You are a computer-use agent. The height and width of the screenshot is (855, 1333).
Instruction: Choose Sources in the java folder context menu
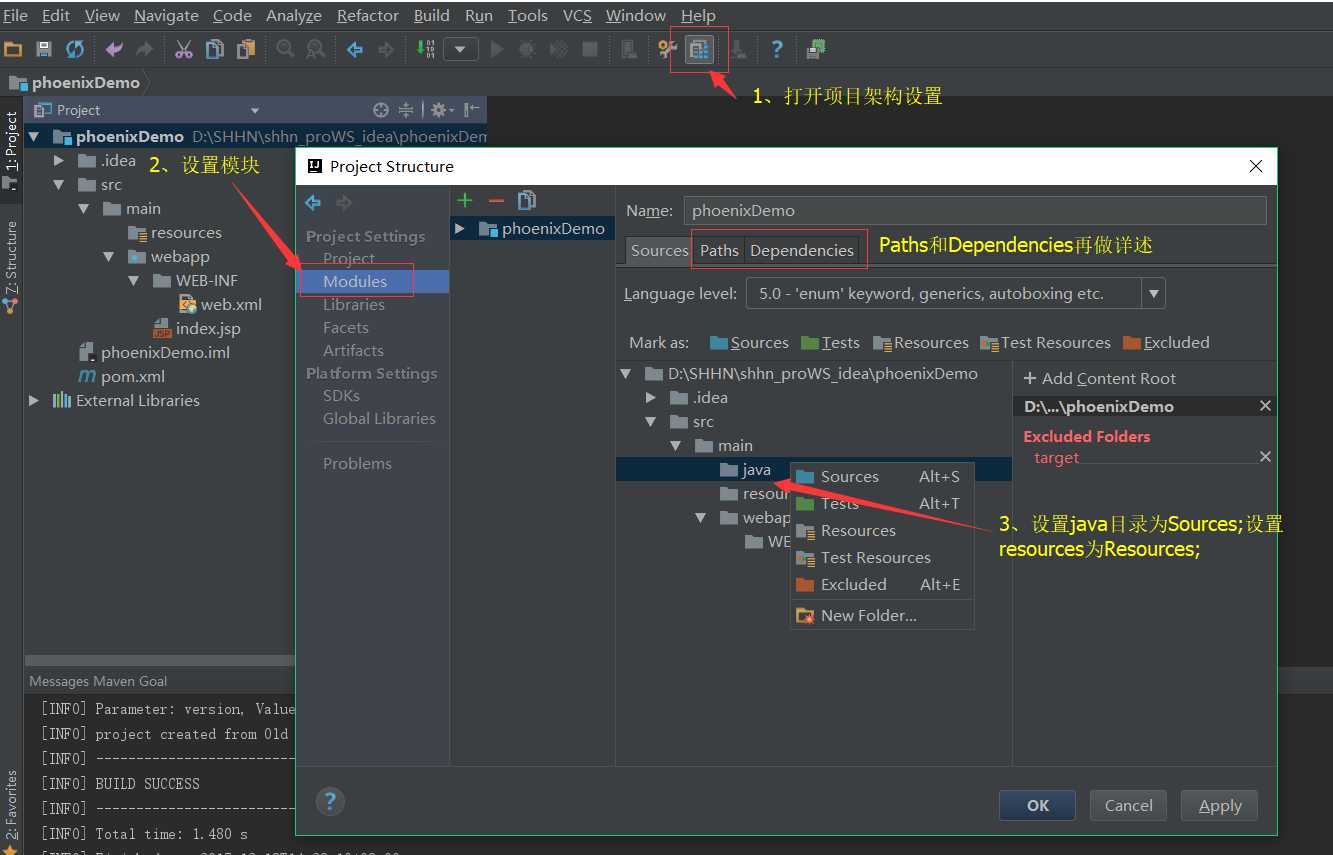pyautogui.click(x=882, y=477)
